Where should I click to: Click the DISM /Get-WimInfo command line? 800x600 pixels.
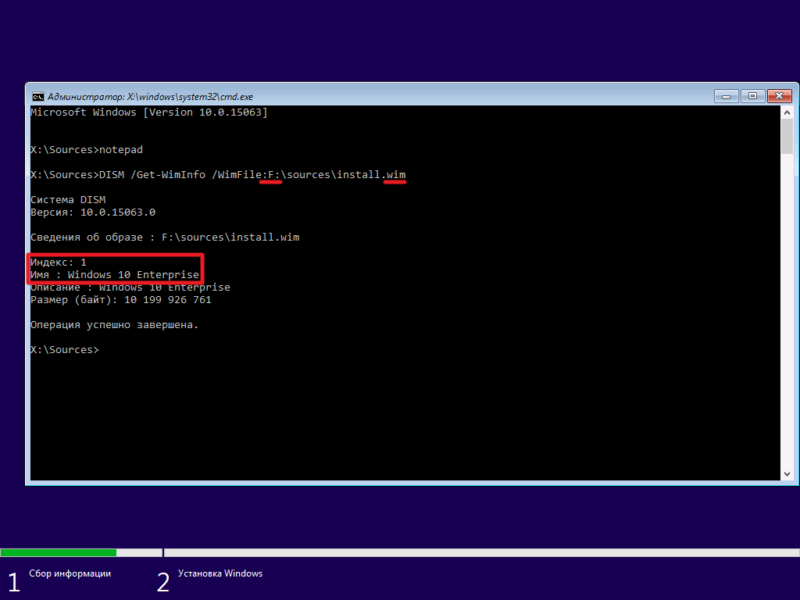218,175
